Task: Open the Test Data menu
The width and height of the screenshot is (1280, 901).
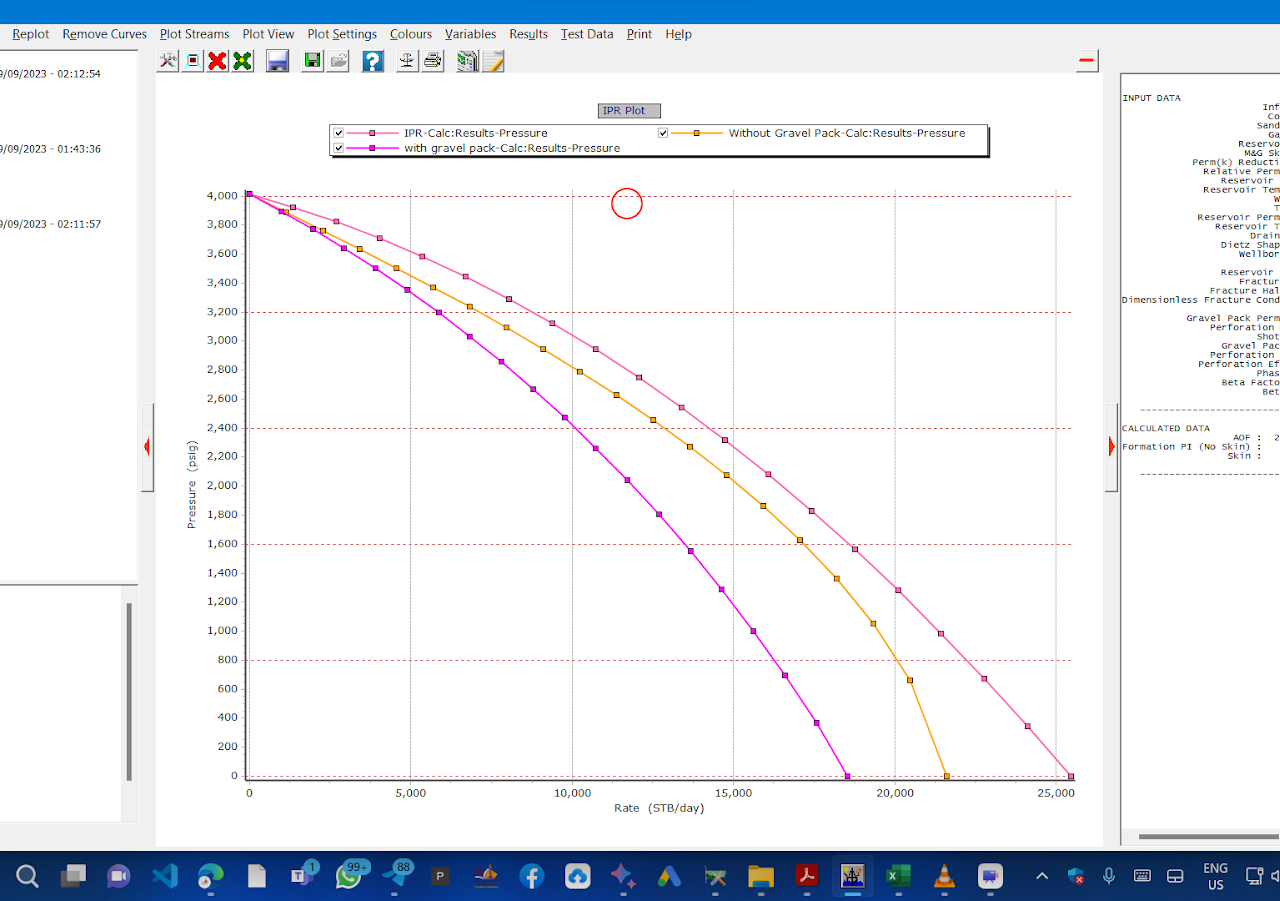Action: (587, 34)
